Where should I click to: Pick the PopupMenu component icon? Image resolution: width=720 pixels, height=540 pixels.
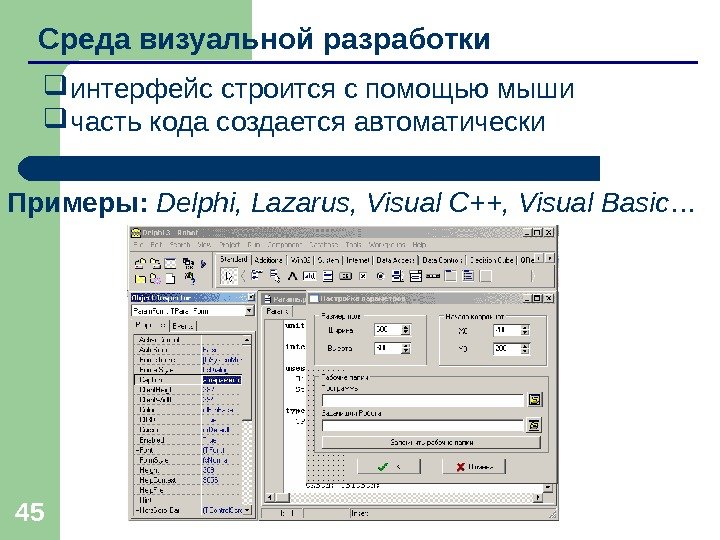275,276
